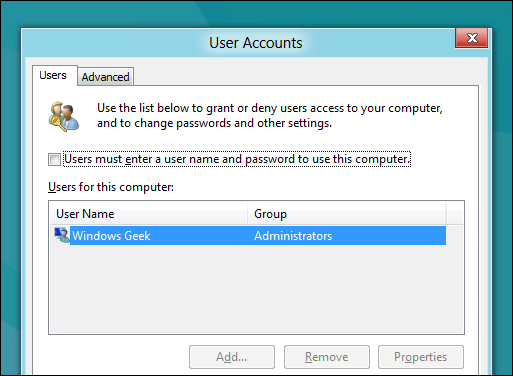The height and width of the screenshot is (376, 513).
Task: Close the User Accounts dialog
Action: [x=472, y=38]
